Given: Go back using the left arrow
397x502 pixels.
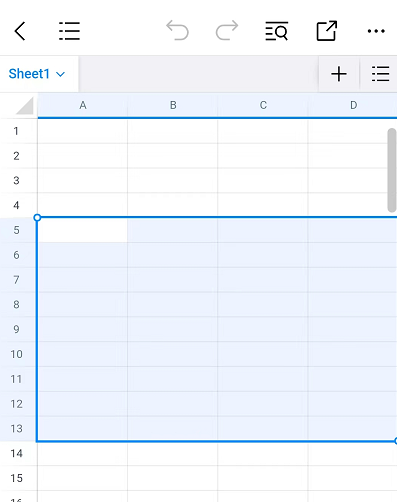Looking at the screenshot, I should (x=20, y=31).
